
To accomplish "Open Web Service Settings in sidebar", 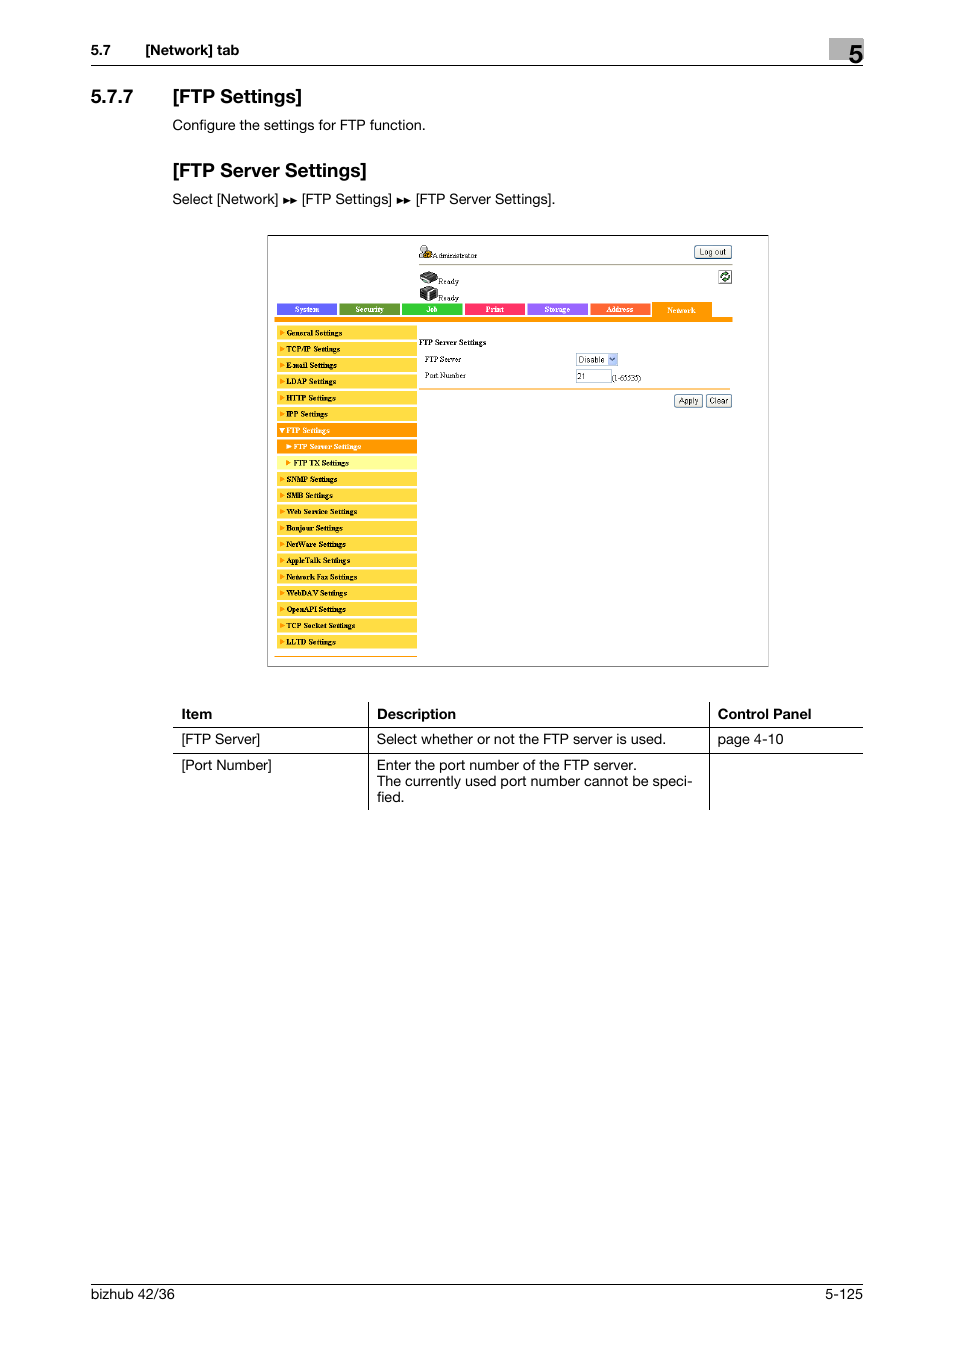I will (x=347, y=511).
